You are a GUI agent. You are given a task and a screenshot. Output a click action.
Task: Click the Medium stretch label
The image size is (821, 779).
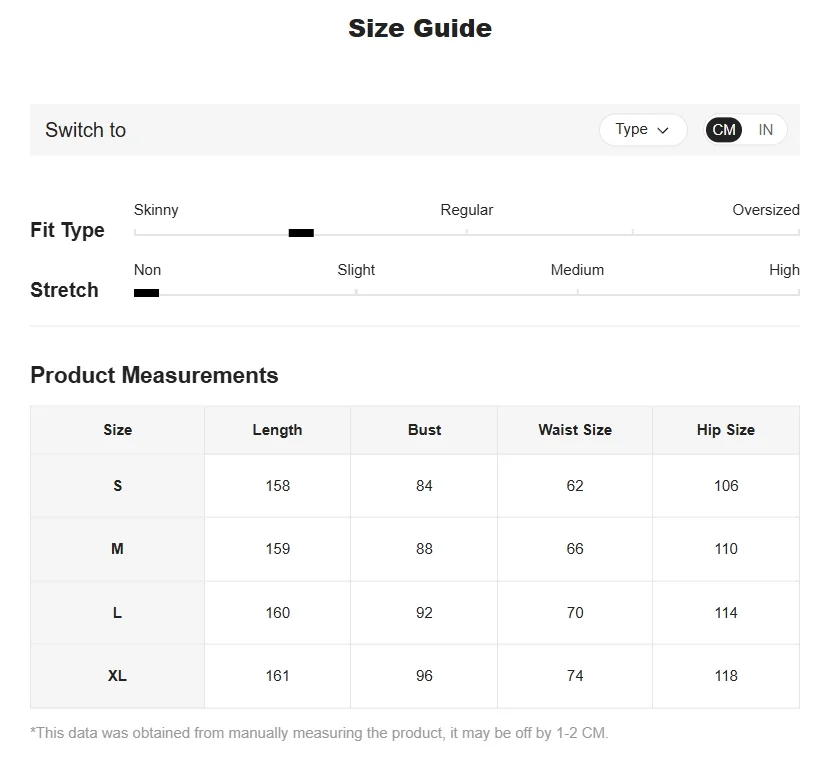point(577,270)
